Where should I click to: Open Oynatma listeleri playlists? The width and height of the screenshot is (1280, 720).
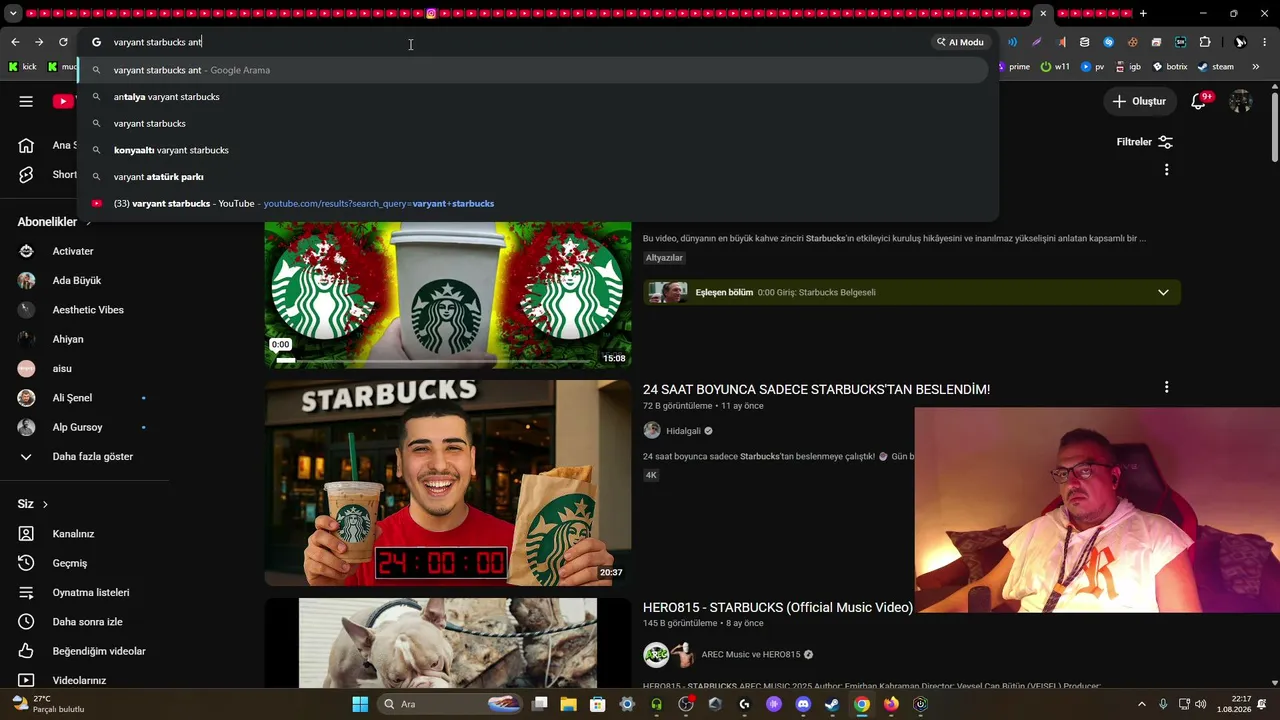click(x=91, y=593)
